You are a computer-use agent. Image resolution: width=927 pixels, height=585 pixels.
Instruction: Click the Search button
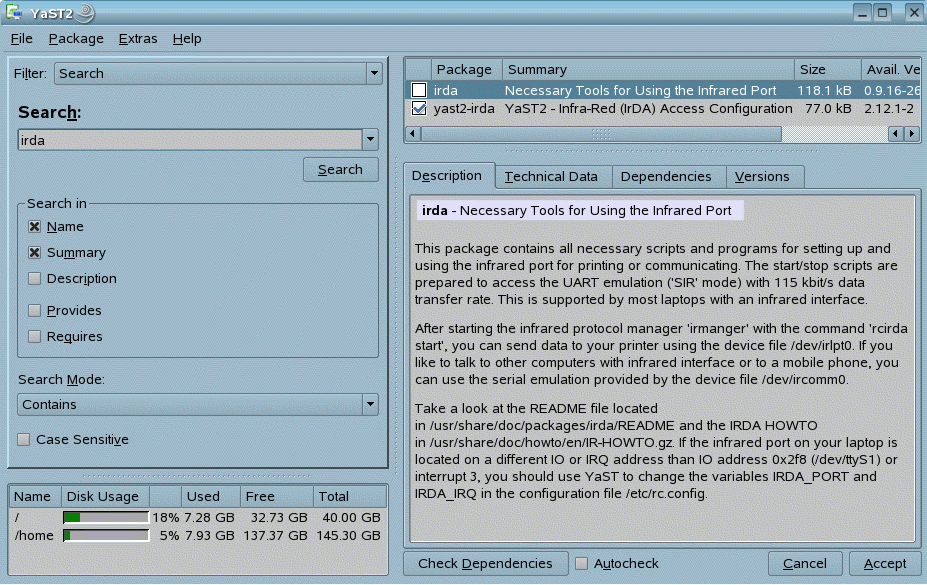point(341,170)
